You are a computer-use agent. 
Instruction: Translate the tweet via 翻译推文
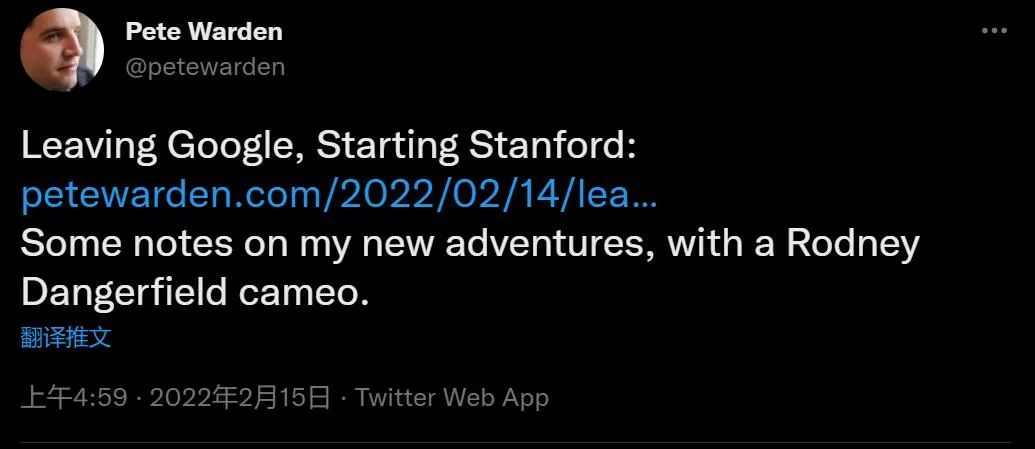(x=66, y=337)
